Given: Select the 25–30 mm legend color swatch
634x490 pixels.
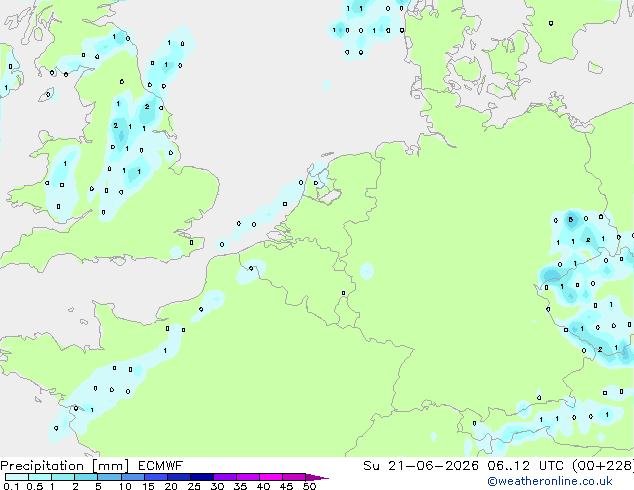Looking at the screenshot, I should pyautogui.click(x=201, y=477).
